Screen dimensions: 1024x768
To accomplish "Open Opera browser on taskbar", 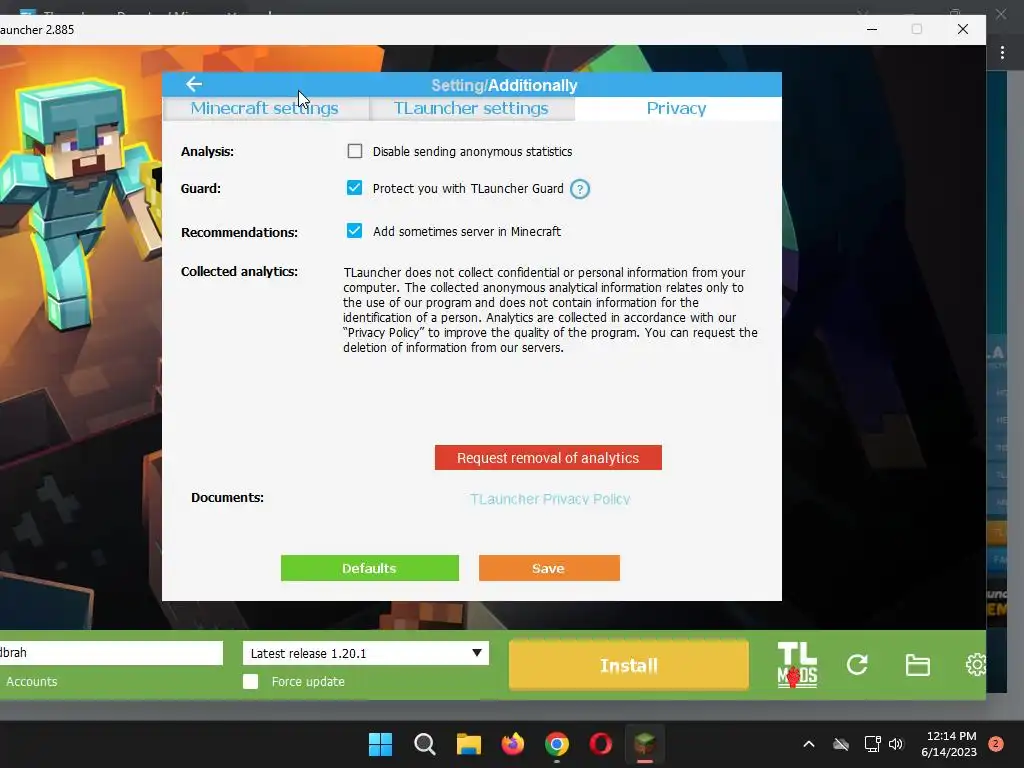I will coord(601,744).
